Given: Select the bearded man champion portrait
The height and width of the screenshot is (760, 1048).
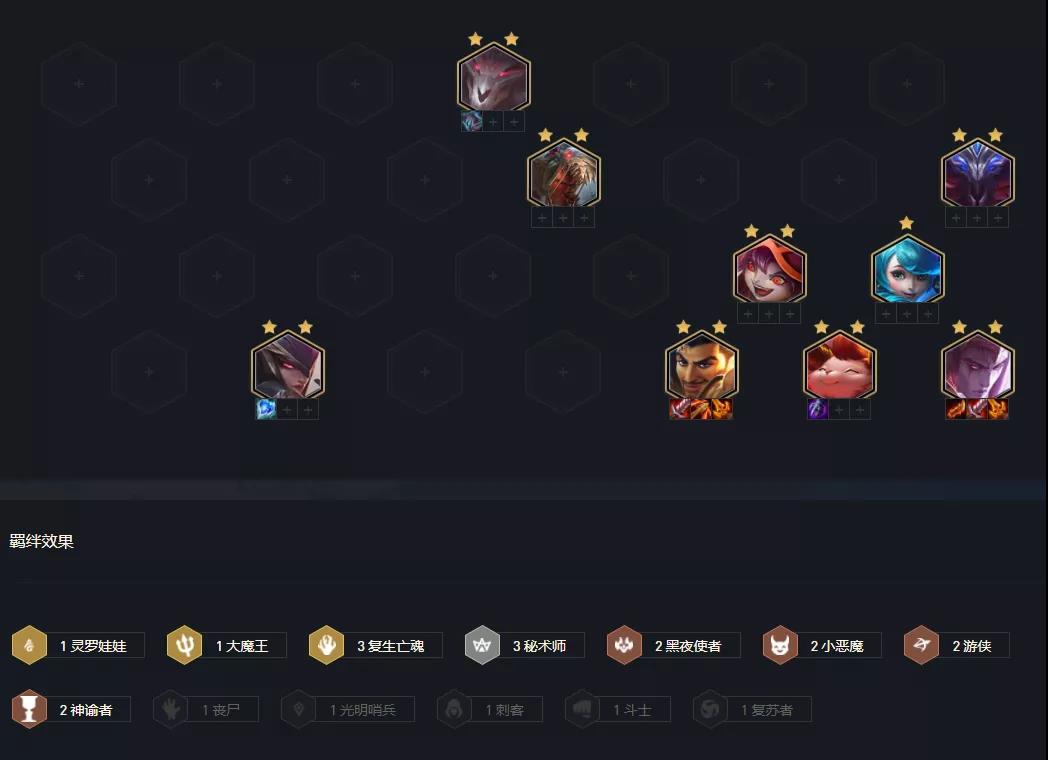Looking at the screenshot, I should click(701, 365).
